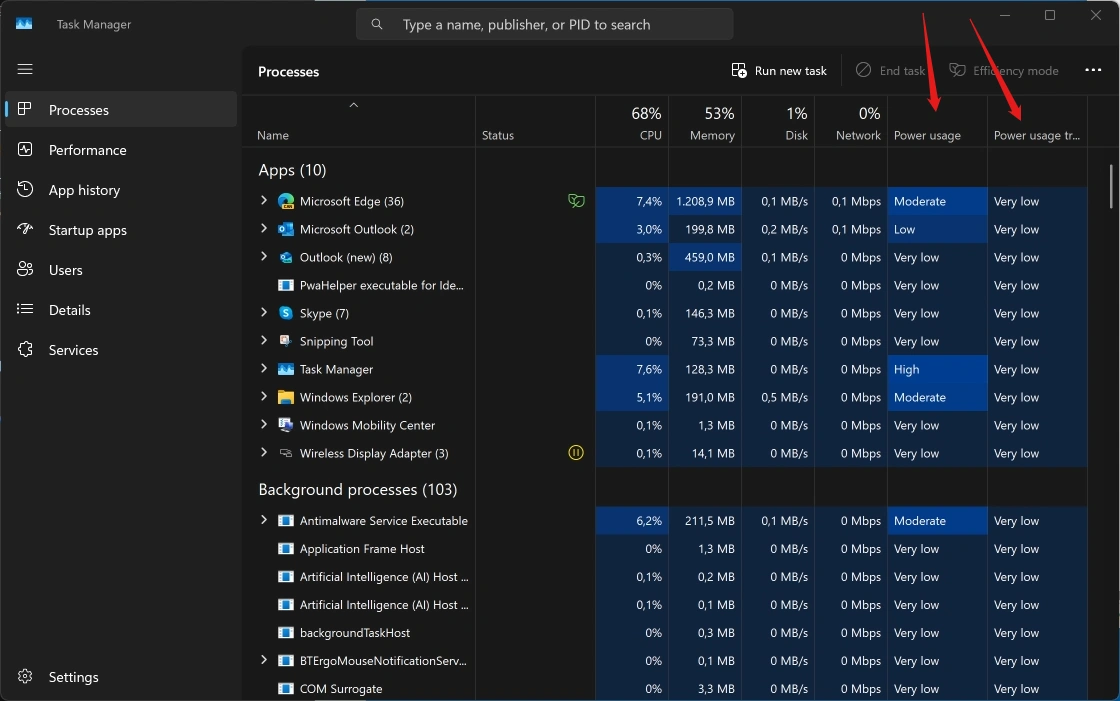Click the yellow suspended pause icon
Image resolution: width=1120 pixels, height=701 pixels.
576,453
